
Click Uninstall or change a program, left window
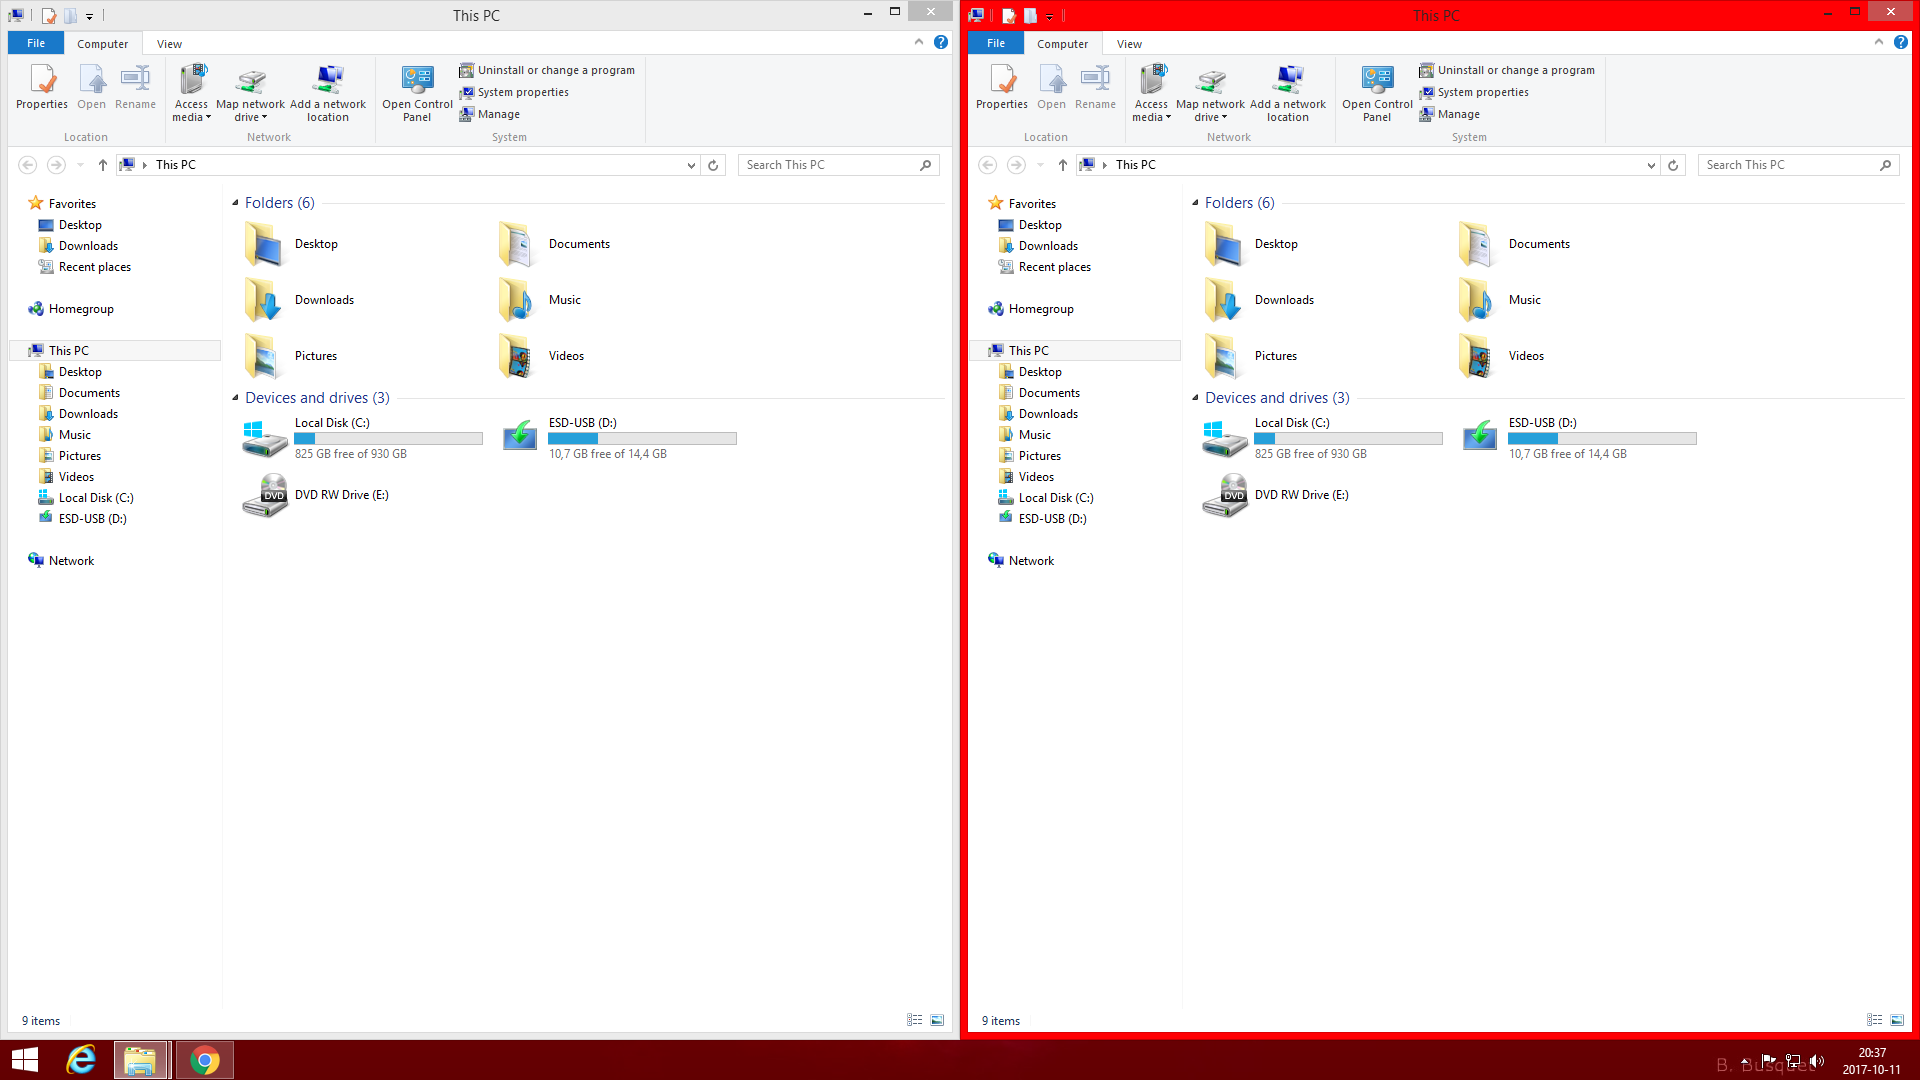(555, 70)
